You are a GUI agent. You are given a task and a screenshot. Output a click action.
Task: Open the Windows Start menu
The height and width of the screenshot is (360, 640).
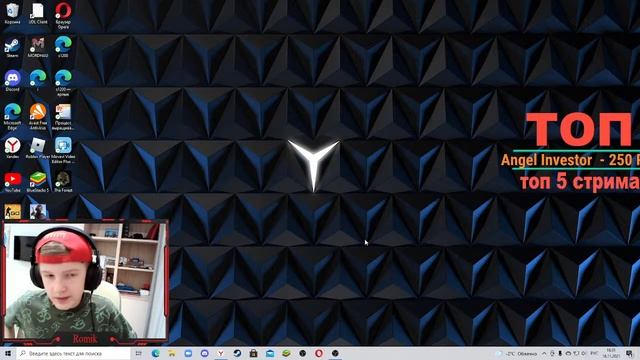(x=8, y=353)
